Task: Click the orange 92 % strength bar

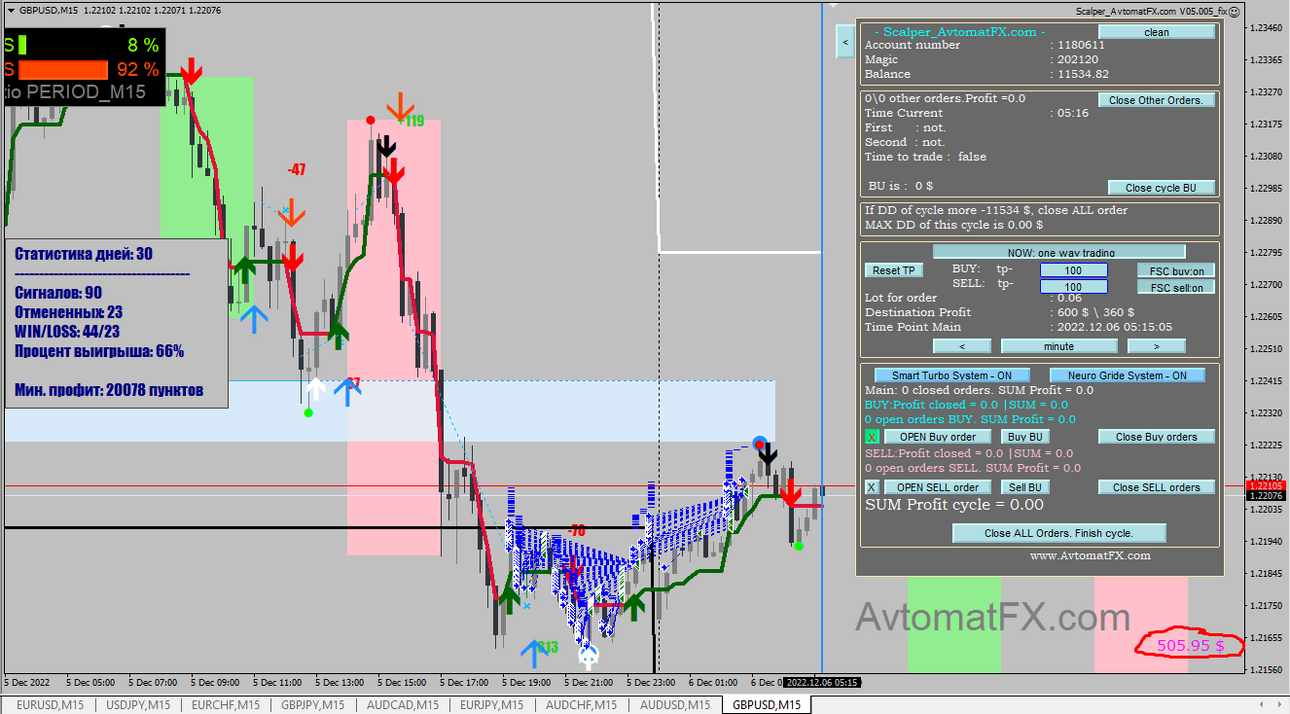Action: (62, 70)
